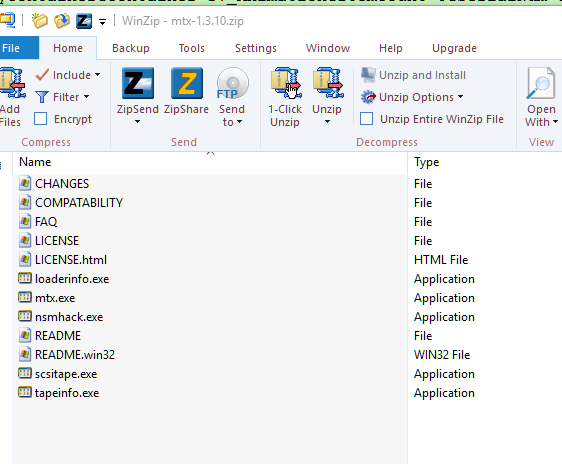This screenshot has width=562, height=464.
Task: Click the file icon beside FAQ
Action: (x=25, y=221)
